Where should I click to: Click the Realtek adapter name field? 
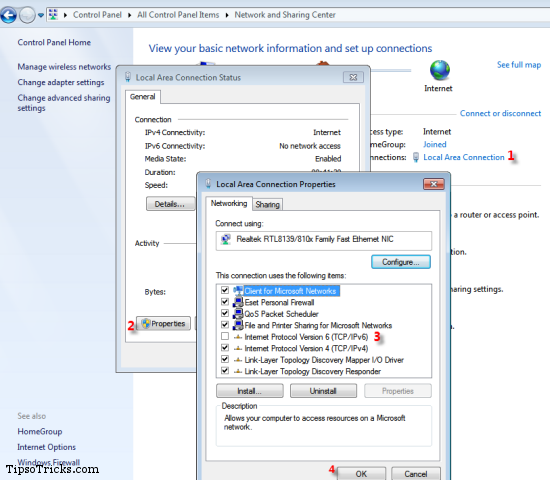point(323,240)
